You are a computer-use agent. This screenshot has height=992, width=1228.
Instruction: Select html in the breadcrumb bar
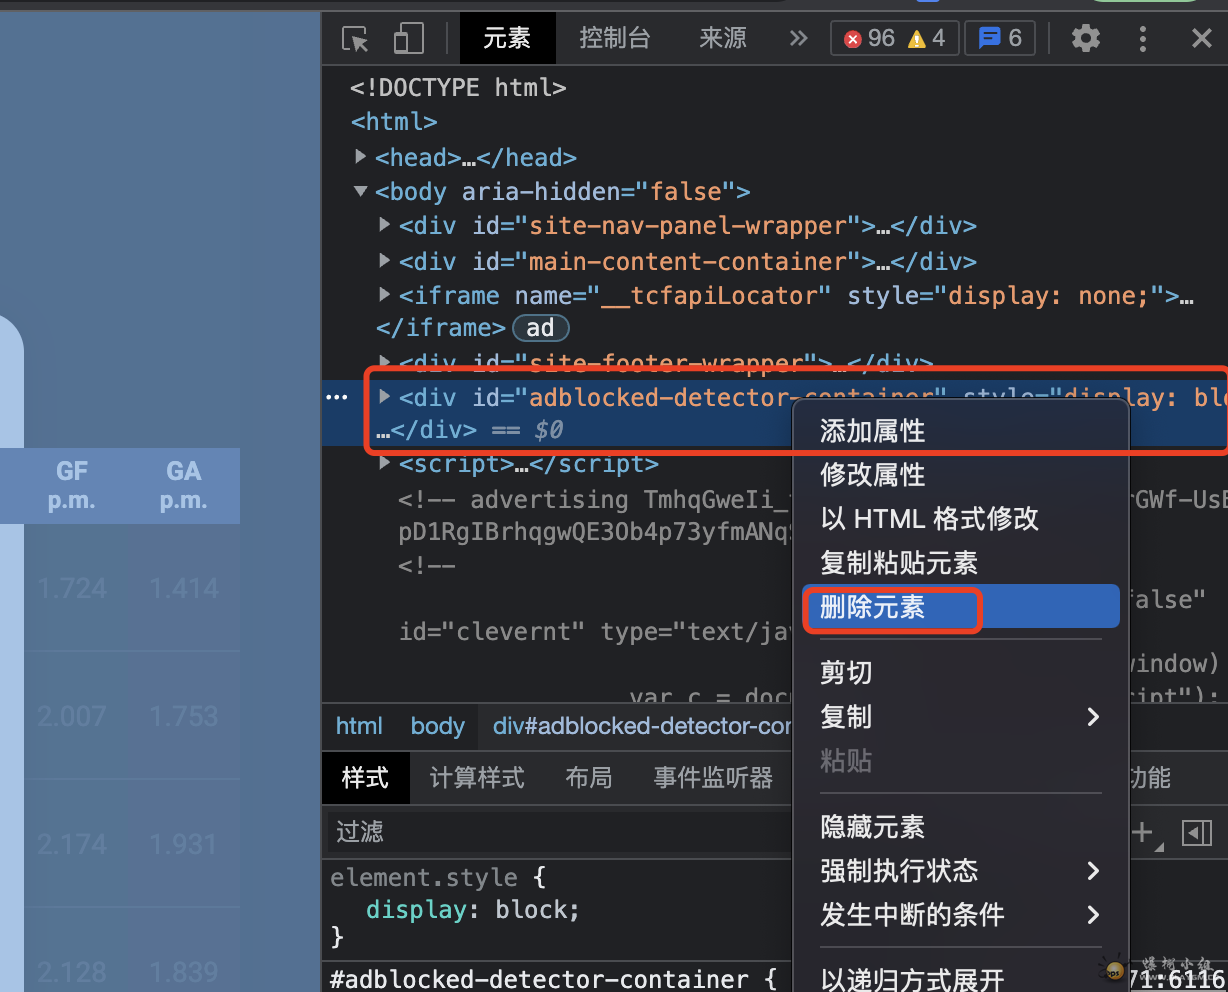coord(359,726)
